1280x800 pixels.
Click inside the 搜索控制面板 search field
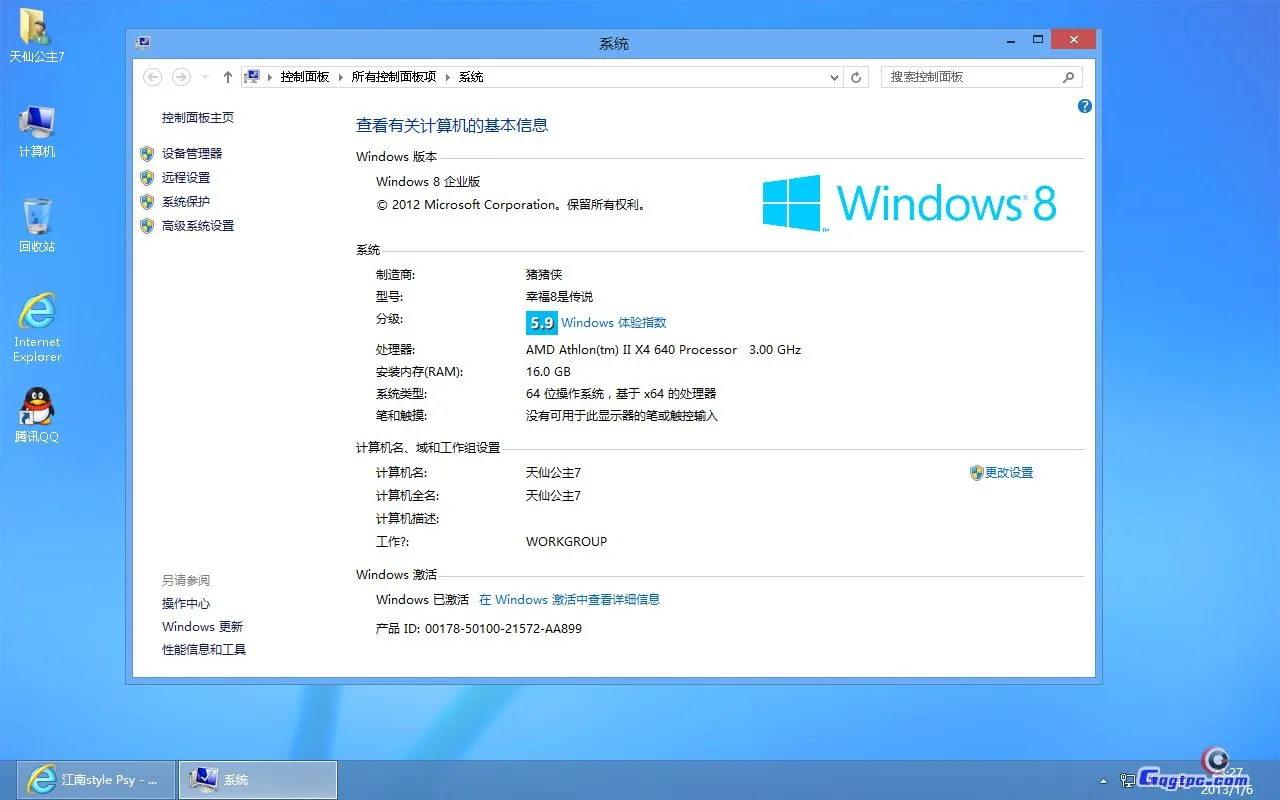click(x=960, y=76)
